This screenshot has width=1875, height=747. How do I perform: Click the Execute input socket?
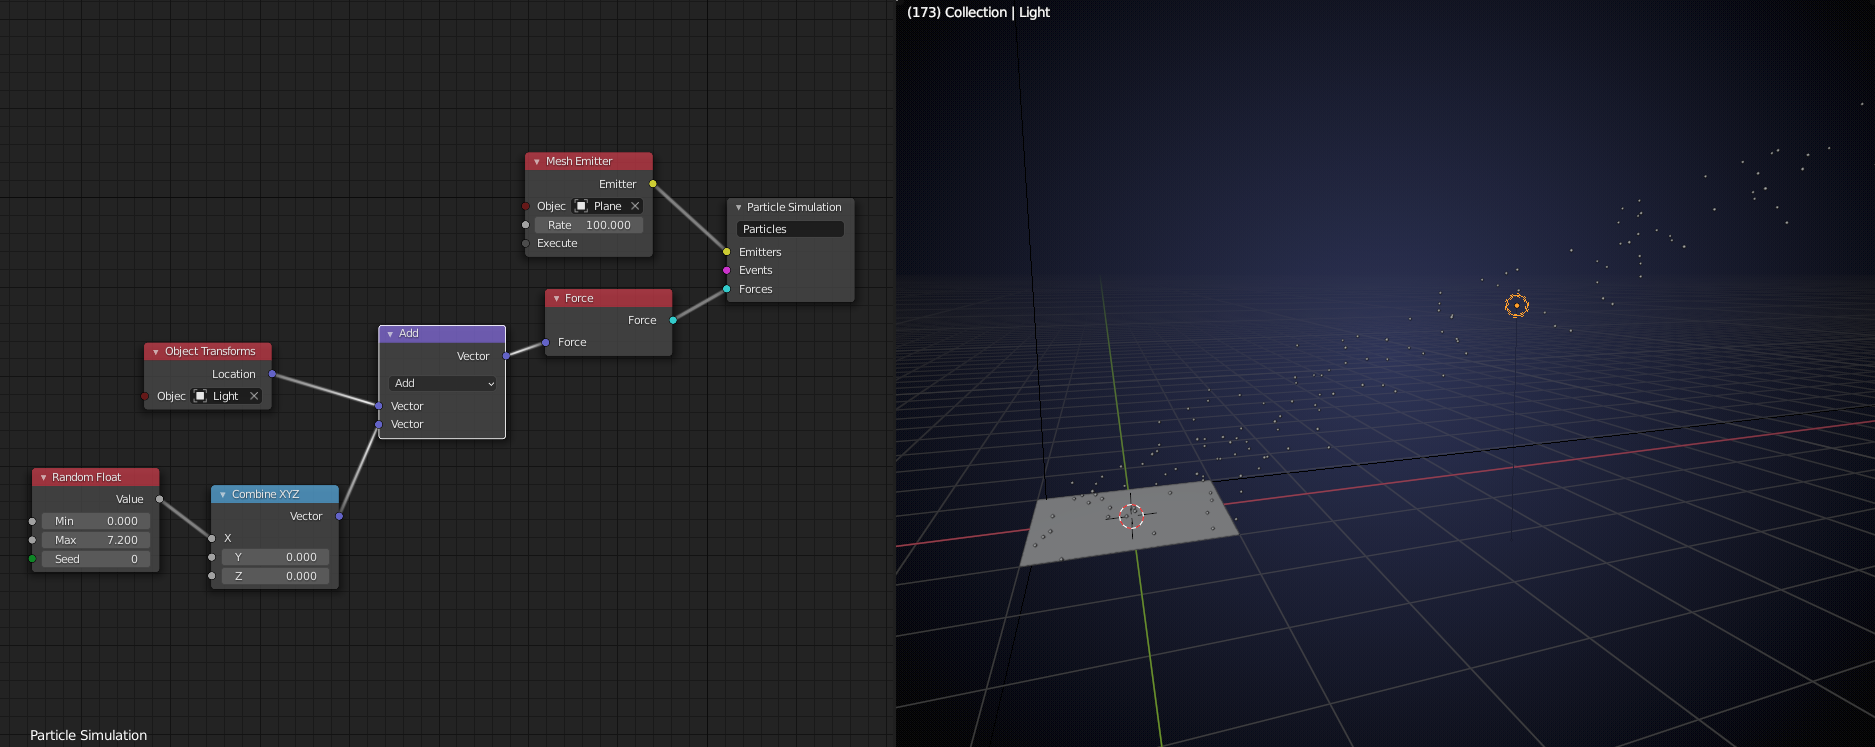click(x=525, y=243)
